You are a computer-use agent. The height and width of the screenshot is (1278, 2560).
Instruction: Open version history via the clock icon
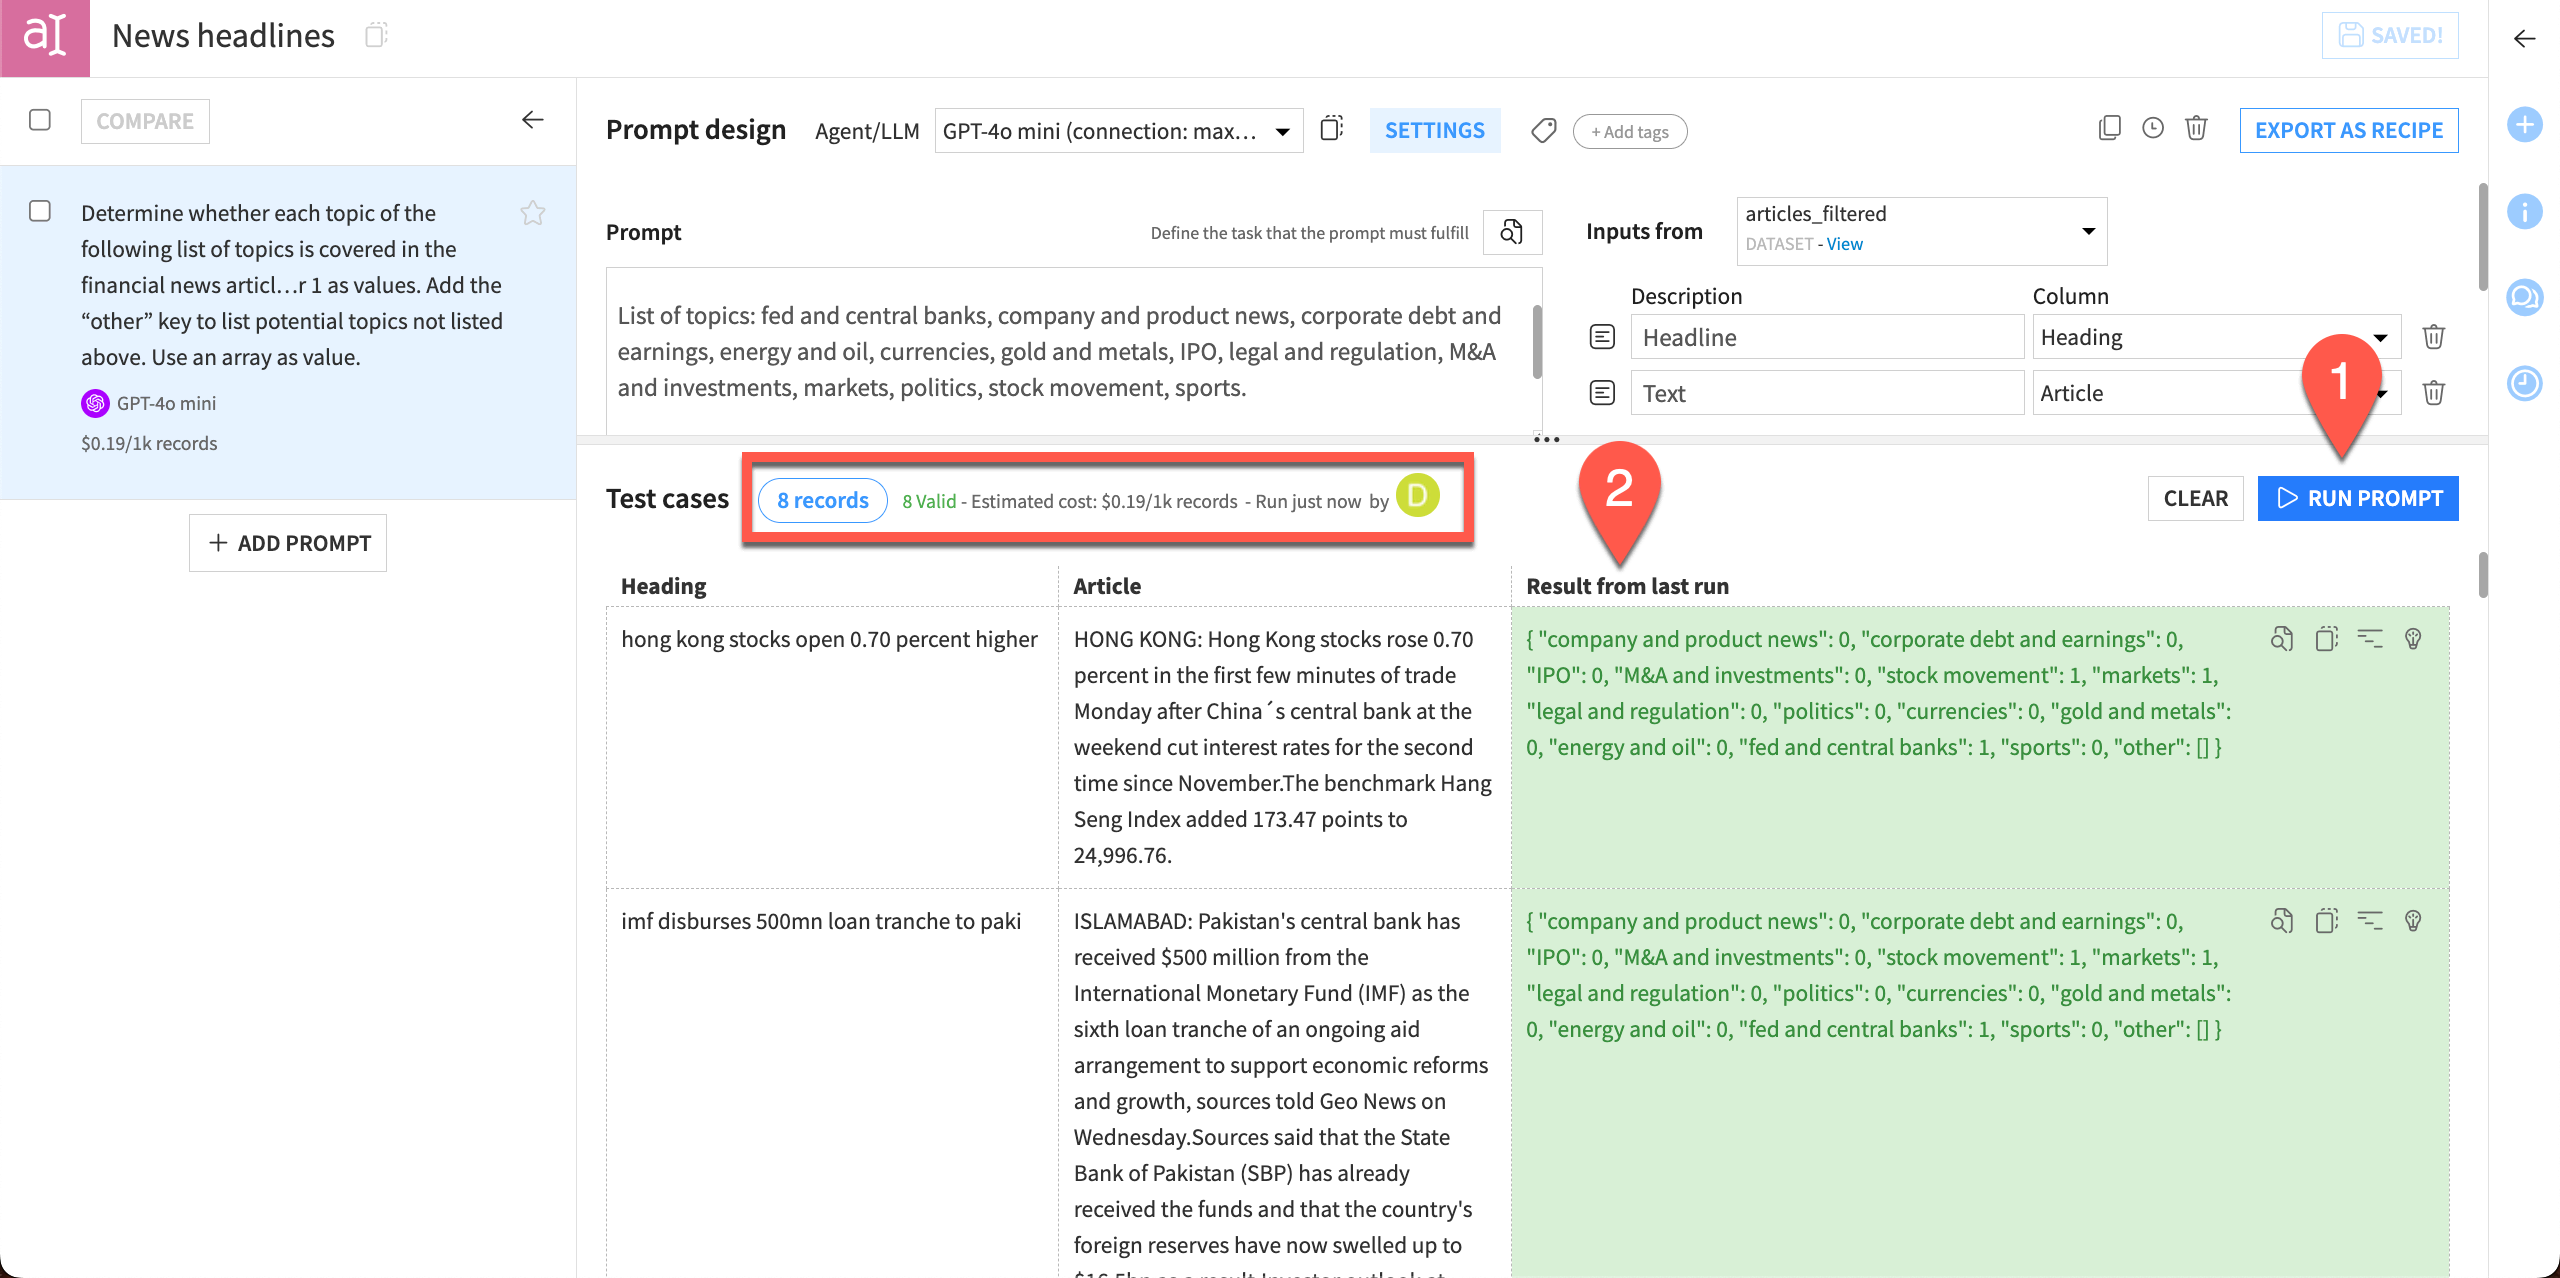tap(2153, 128)
